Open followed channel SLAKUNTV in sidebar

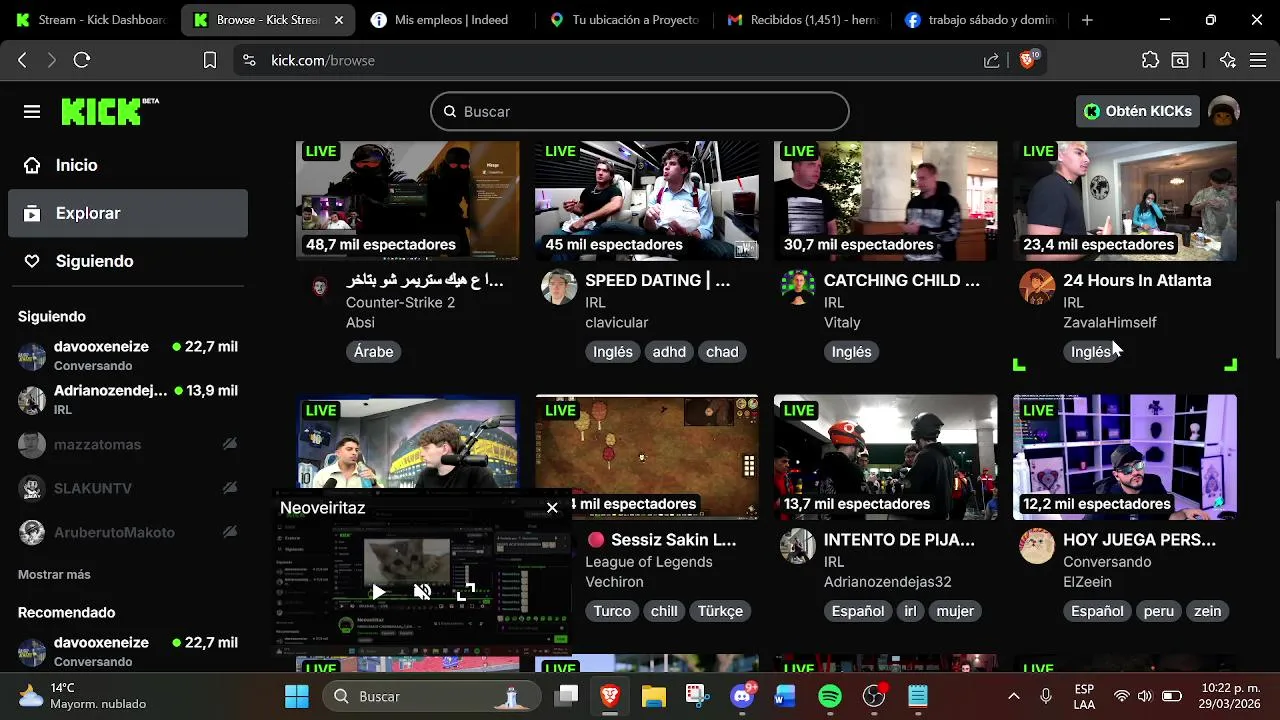point(128,488)
